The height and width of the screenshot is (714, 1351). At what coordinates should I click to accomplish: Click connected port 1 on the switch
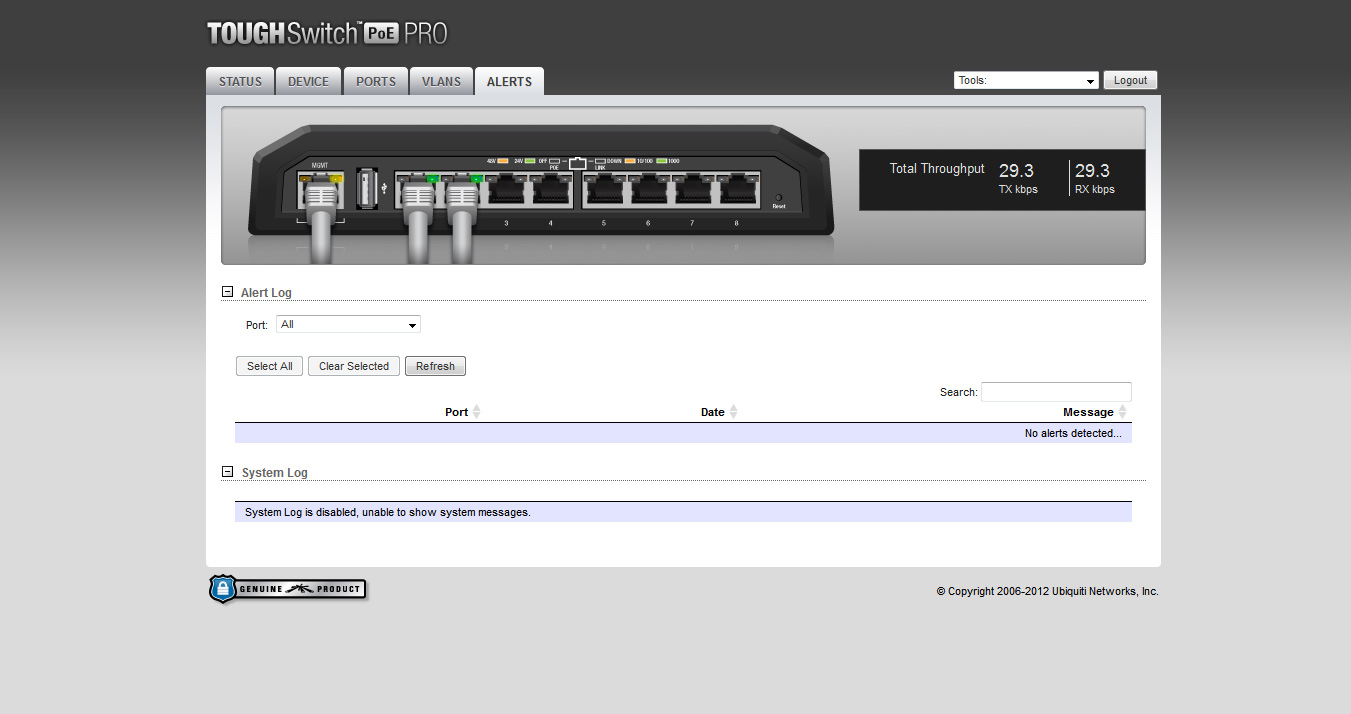tap(418, 189)
